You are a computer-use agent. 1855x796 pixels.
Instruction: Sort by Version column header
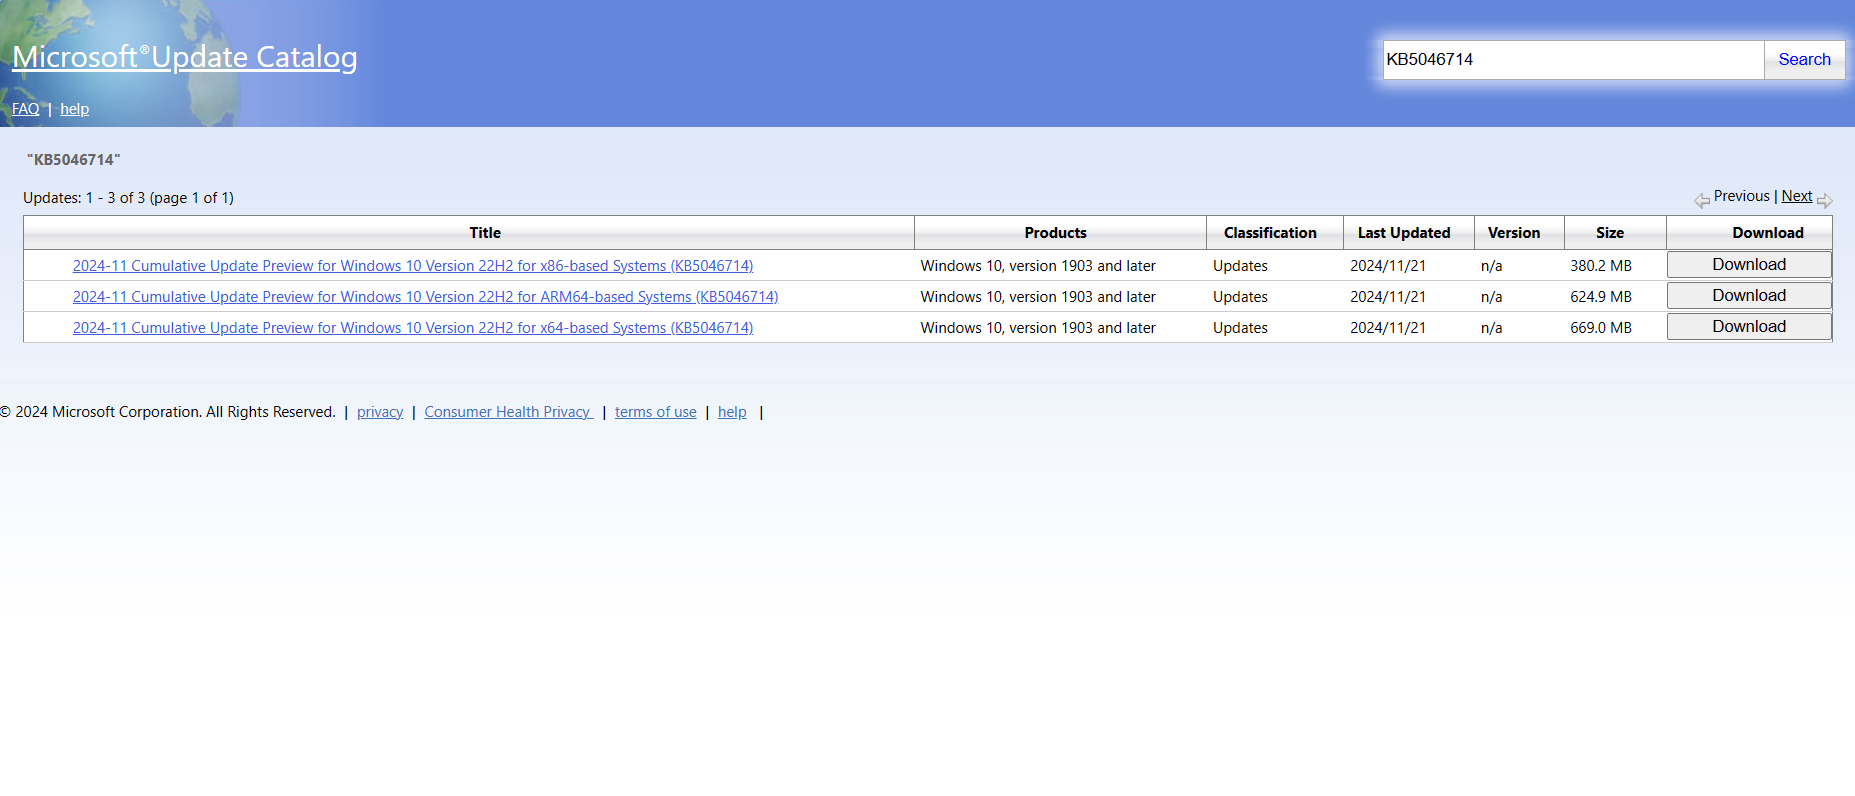point(1514,233)
